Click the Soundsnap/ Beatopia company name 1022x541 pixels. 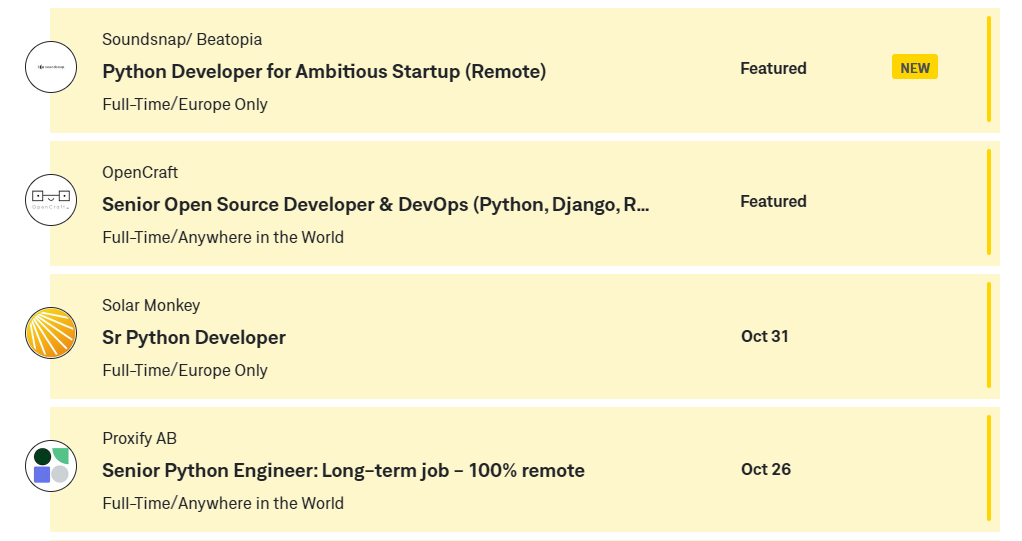click(182, 39)
